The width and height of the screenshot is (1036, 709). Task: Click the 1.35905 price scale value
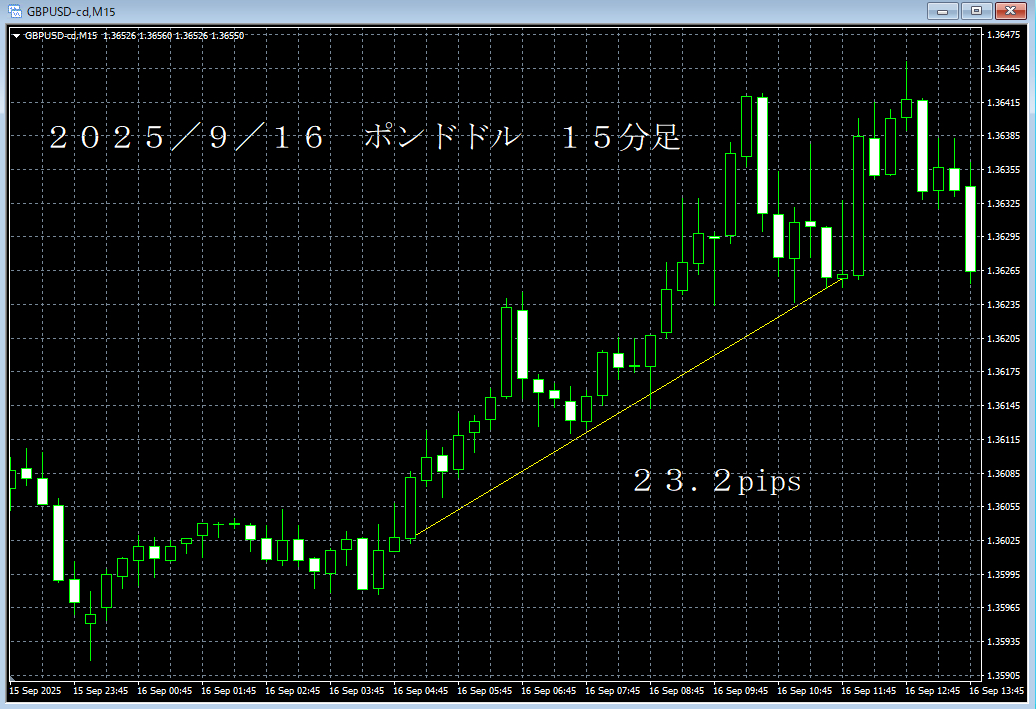click(1003, 676)
